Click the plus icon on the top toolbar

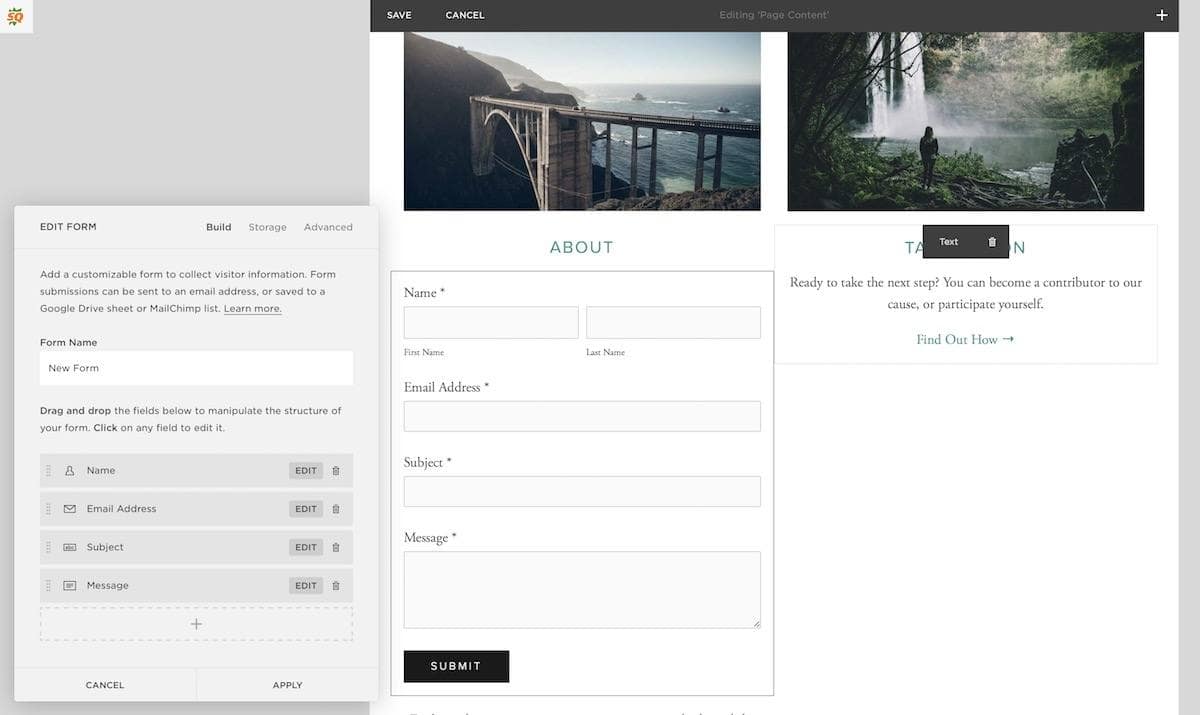(x=1161, y=15)
